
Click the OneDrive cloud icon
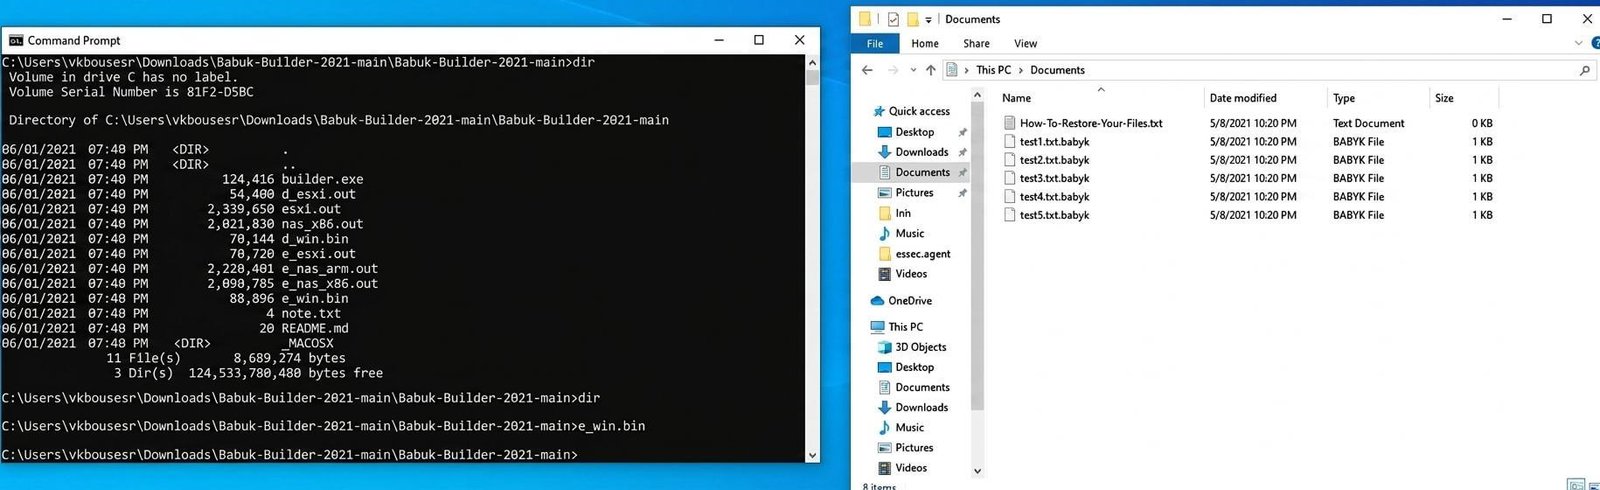tap(877, 300)
